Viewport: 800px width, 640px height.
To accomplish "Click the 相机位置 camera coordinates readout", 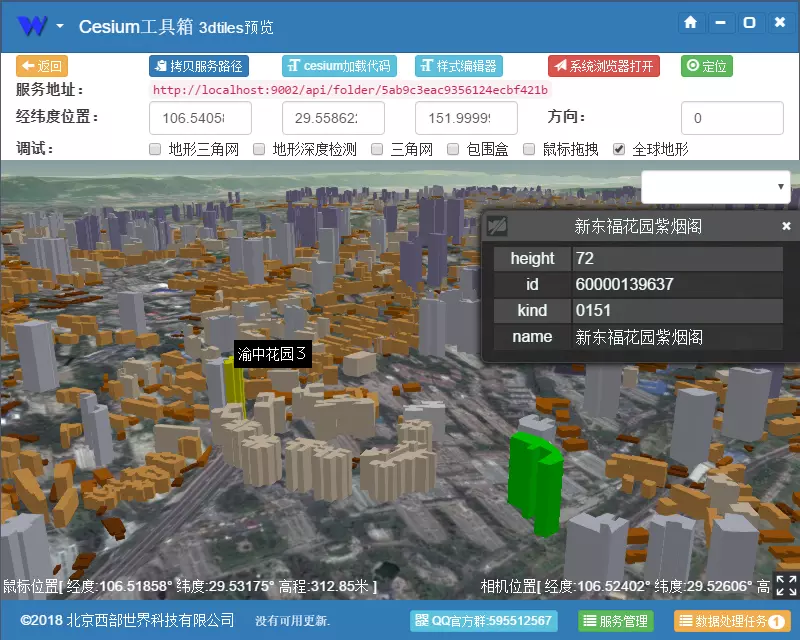I will (x=625, y=586).
